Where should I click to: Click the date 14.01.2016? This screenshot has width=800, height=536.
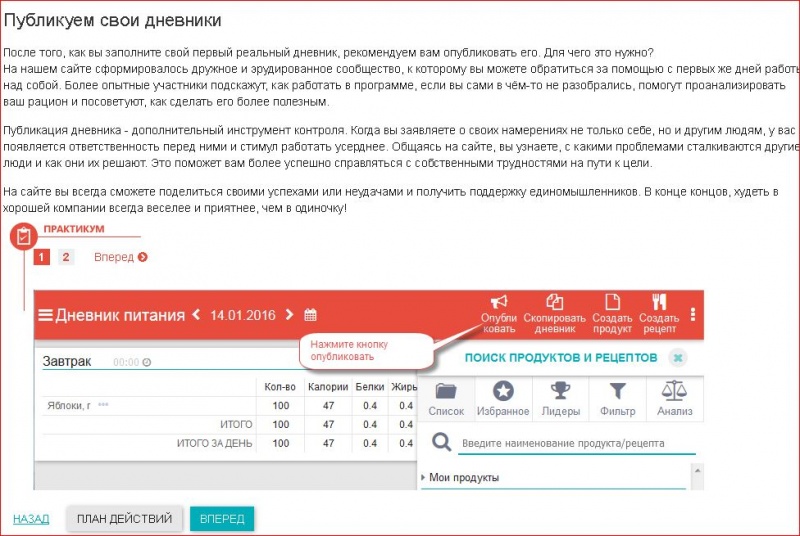click(x=243, y=315)
